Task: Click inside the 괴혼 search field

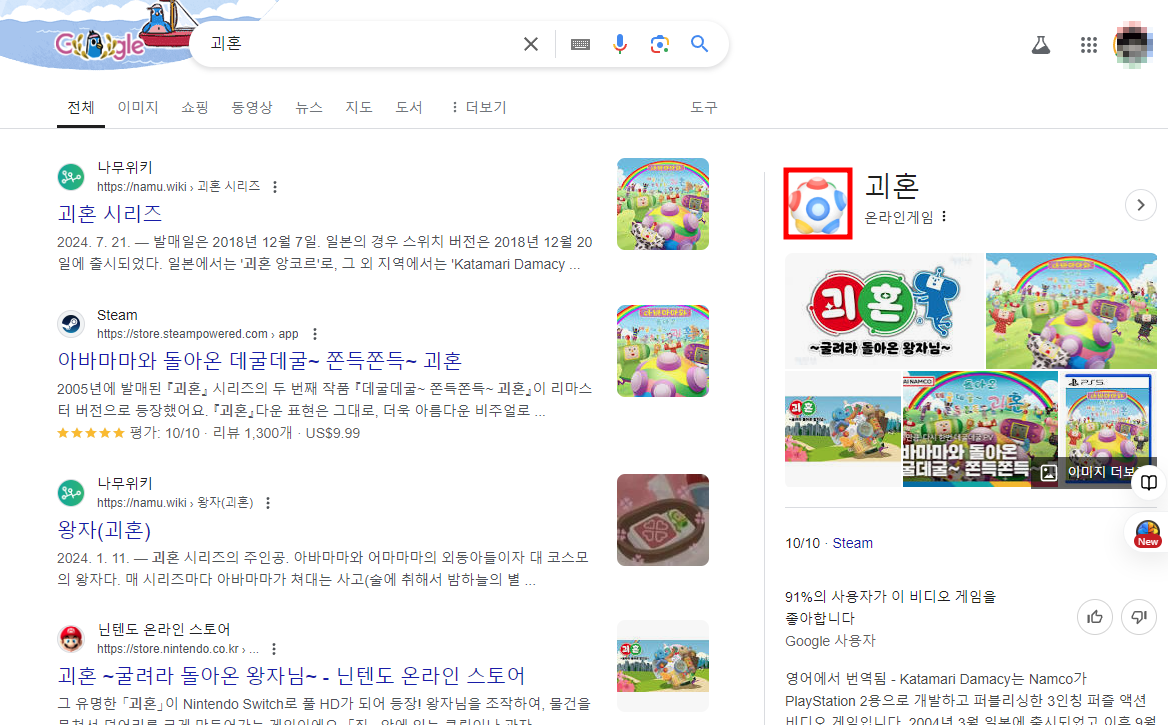Action: pos(358,44)
